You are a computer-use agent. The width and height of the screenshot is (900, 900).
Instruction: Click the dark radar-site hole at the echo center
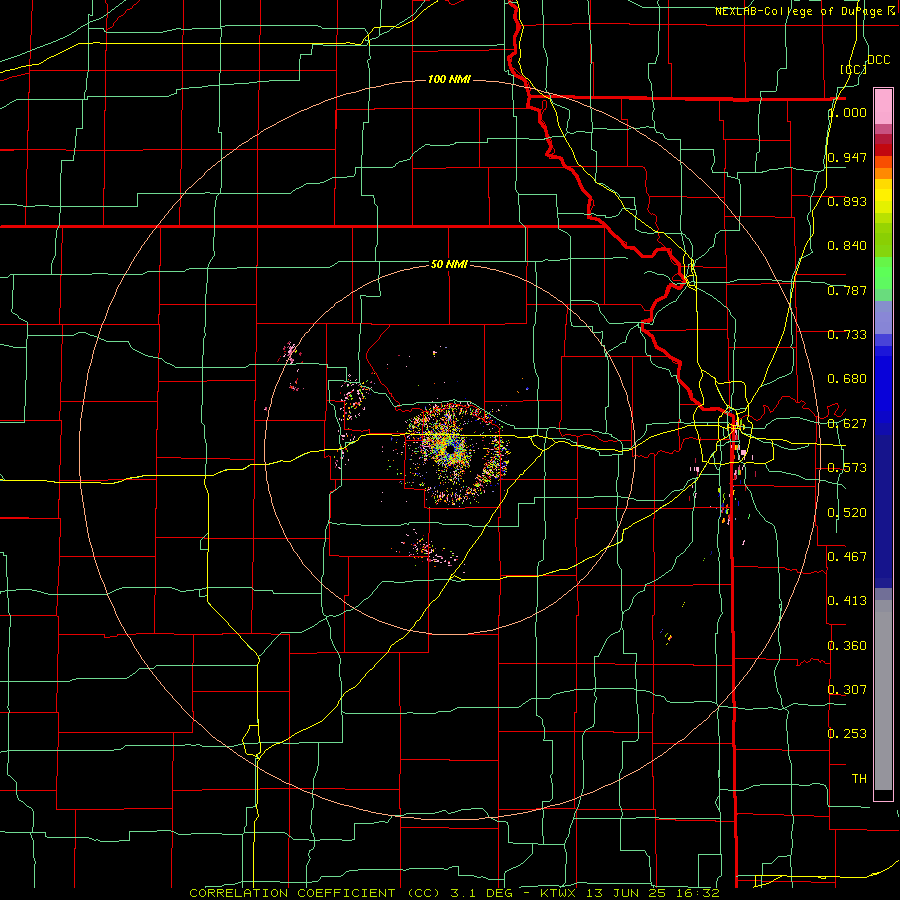pos(451,448)
